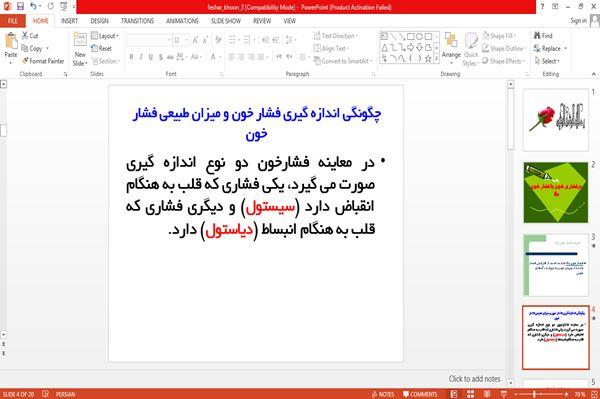The height and width of the screenshot is (399, 600).
Task: Open the FILE tab
Action: [x=13, y=21]
